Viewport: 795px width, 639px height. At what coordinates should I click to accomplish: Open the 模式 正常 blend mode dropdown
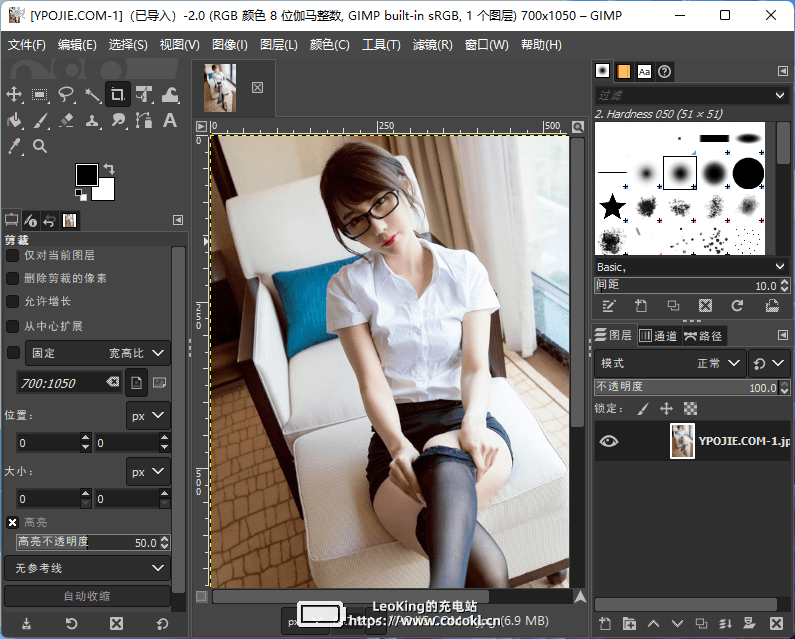(x=670, y=363)
